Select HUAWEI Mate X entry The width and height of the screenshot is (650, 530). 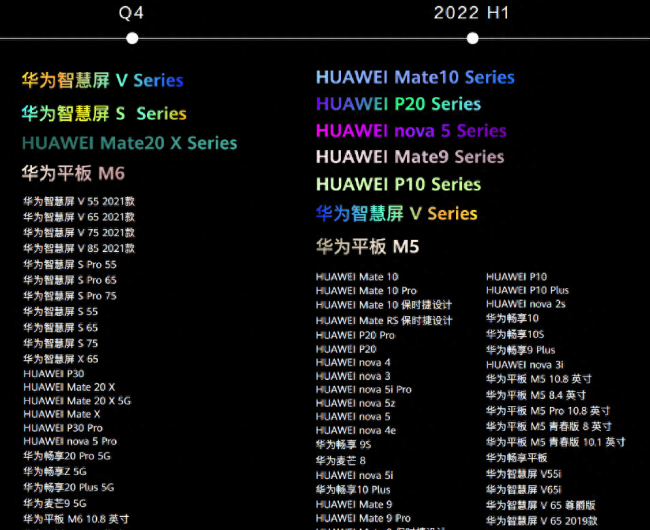pos(61,414)
